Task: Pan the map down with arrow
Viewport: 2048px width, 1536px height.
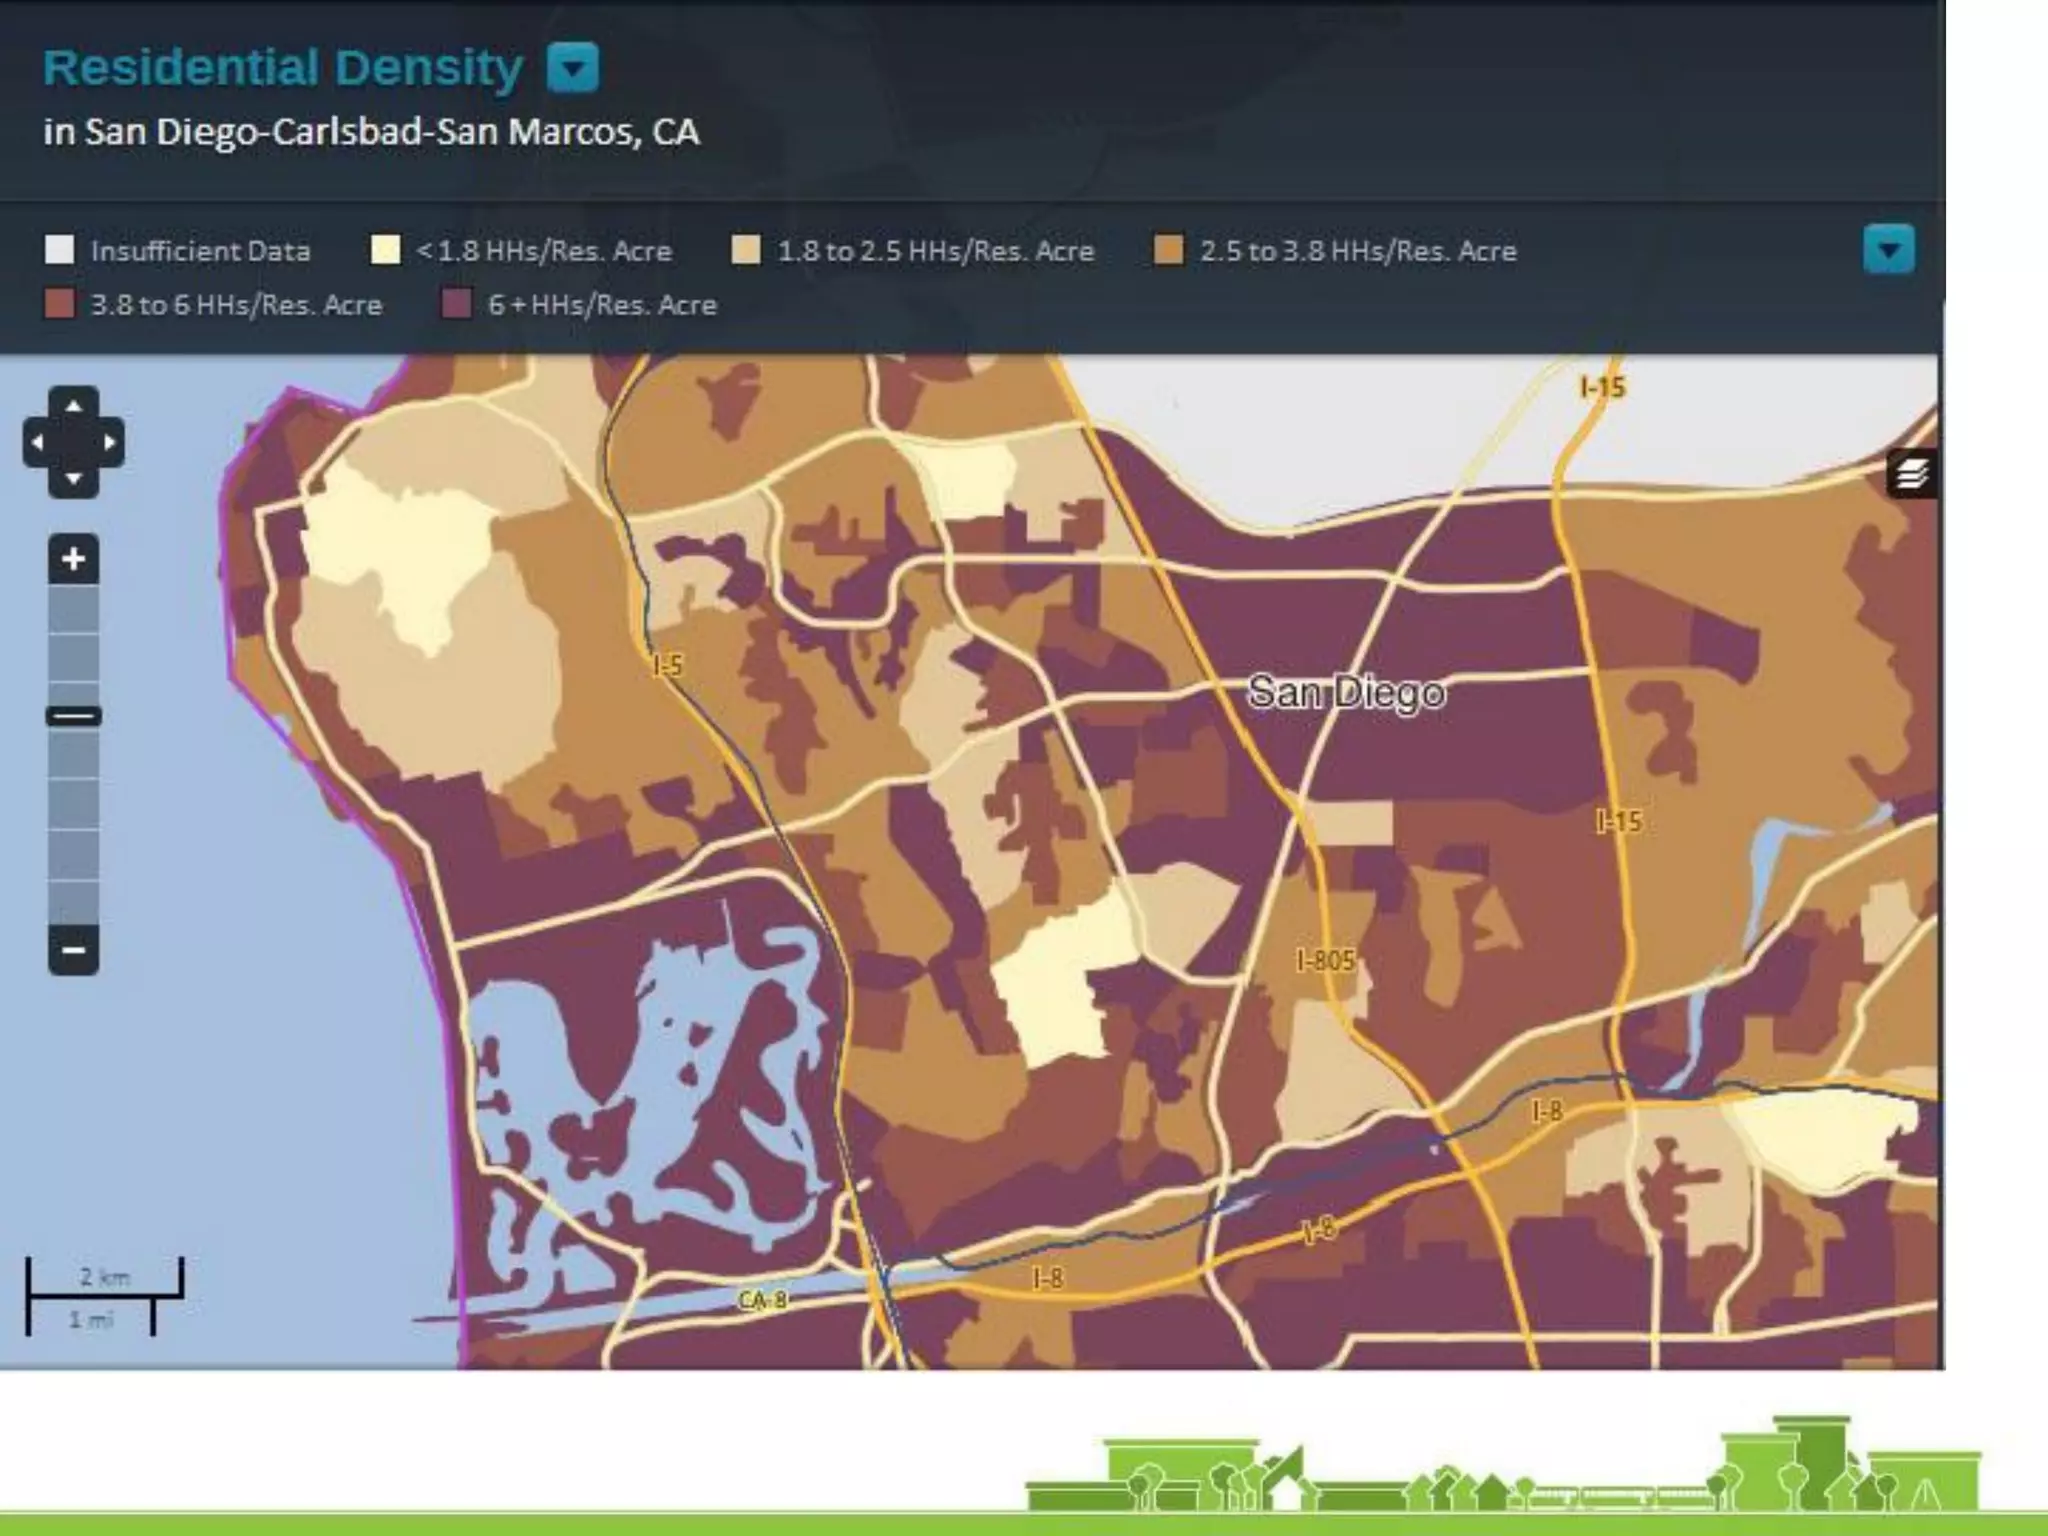Action: pos(73,479)
